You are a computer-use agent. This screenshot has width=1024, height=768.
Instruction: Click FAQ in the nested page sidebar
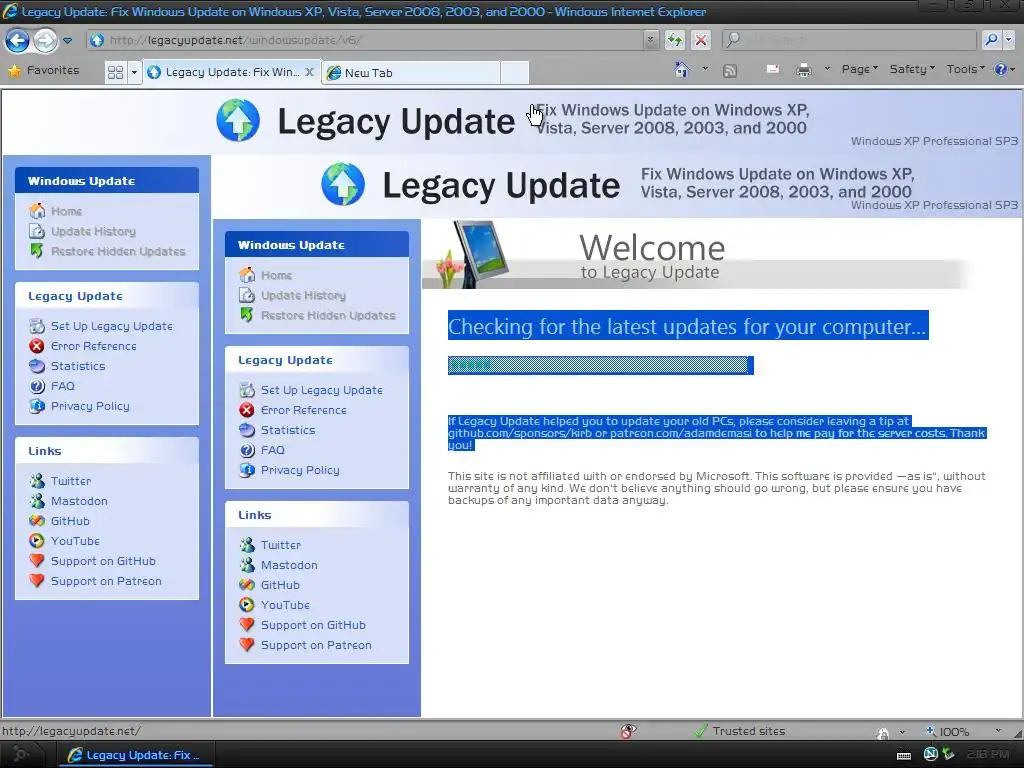272,450
